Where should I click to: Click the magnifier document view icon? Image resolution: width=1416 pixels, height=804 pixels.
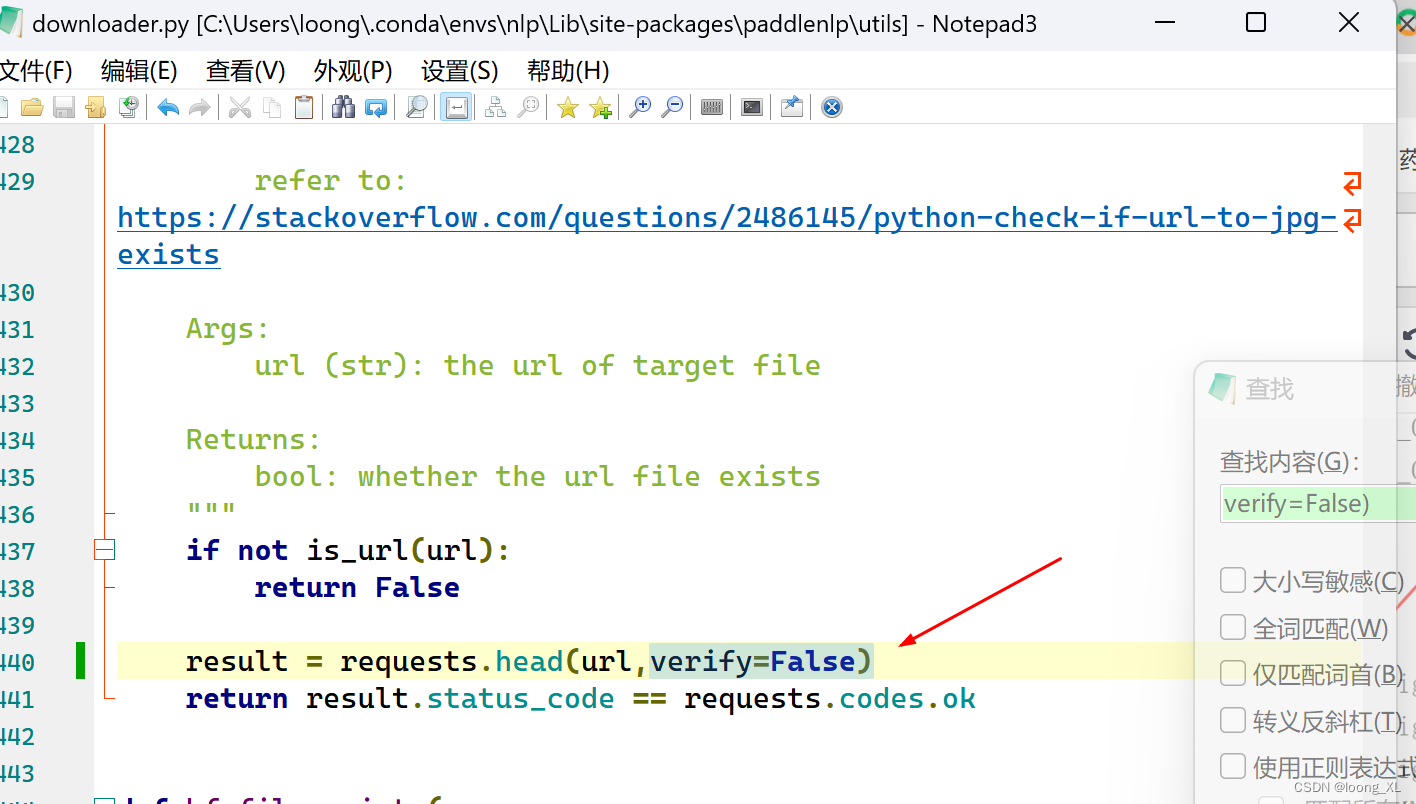coord(416,107)
